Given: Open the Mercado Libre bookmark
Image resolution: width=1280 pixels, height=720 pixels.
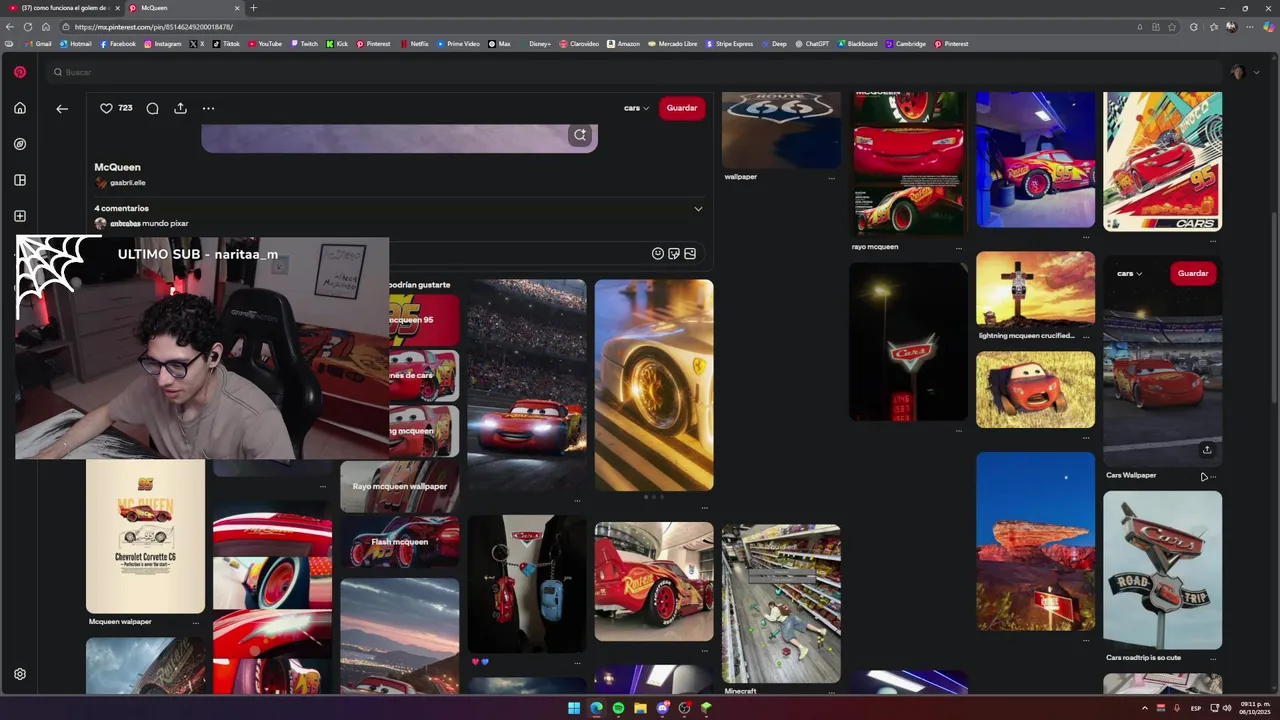Looking at the screenshot, I should click(671, 44).
